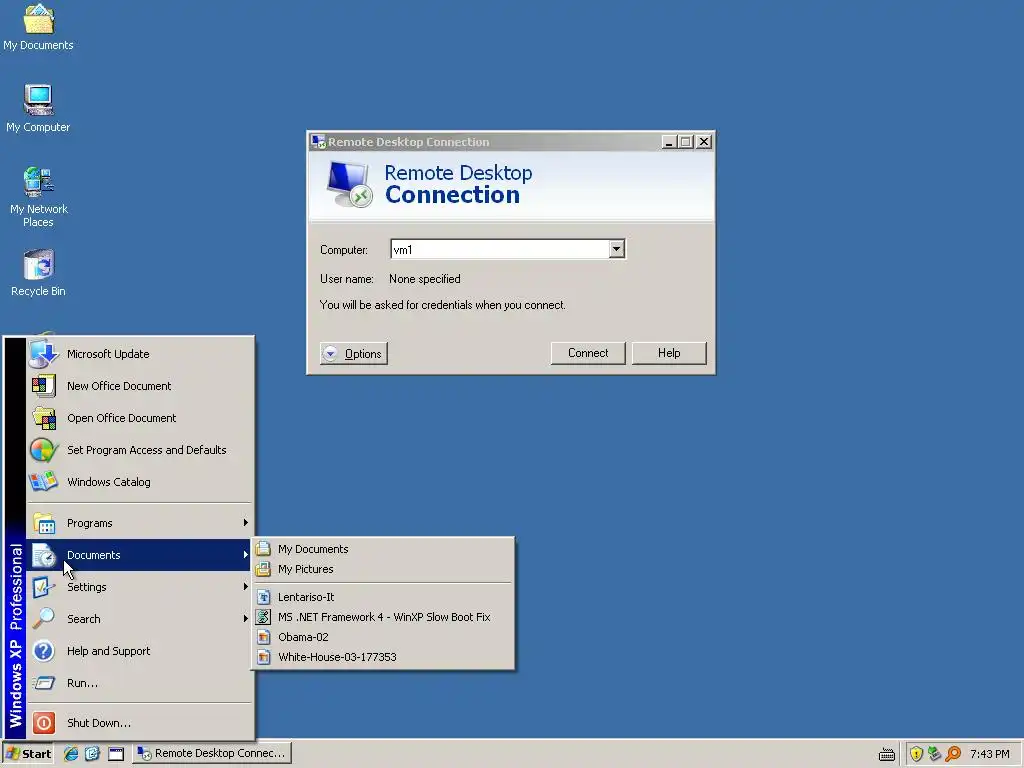Select Remote Desktop Connection taskbar button
The width and height of the screenshot is (1024, 768).
point(212,754)
